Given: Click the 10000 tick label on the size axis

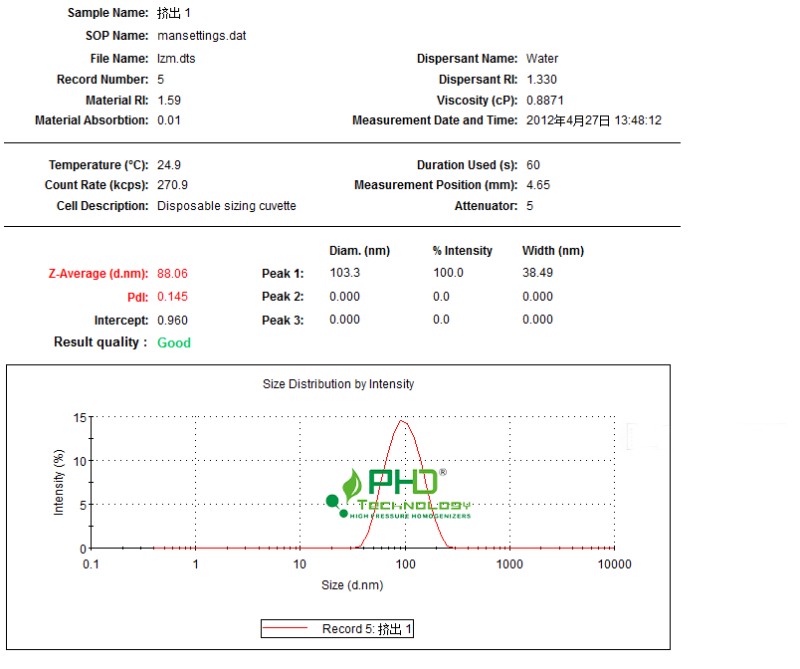Looking at the screenshot, I should 614,564.
